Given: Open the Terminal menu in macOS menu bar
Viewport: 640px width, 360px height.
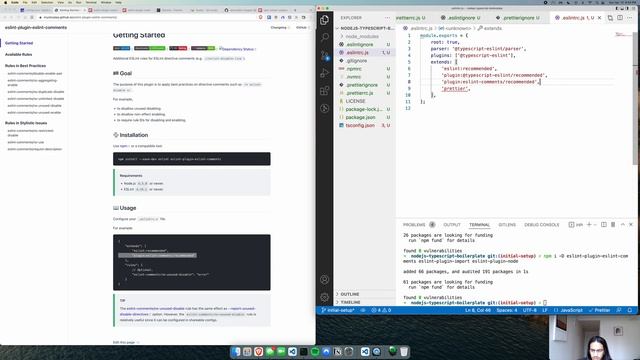Looking at the screenshot, I should (91, 2).
